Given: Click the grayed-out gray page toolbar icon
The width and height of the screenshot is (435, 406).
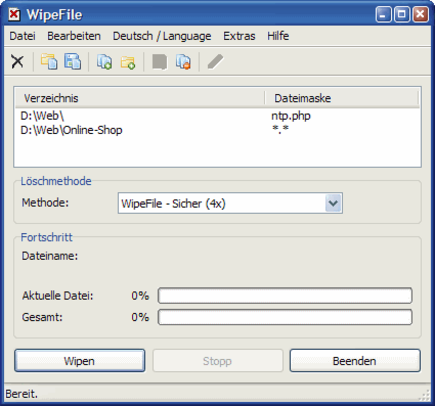Looking at the screenshot, I should (x=160, y=62).
